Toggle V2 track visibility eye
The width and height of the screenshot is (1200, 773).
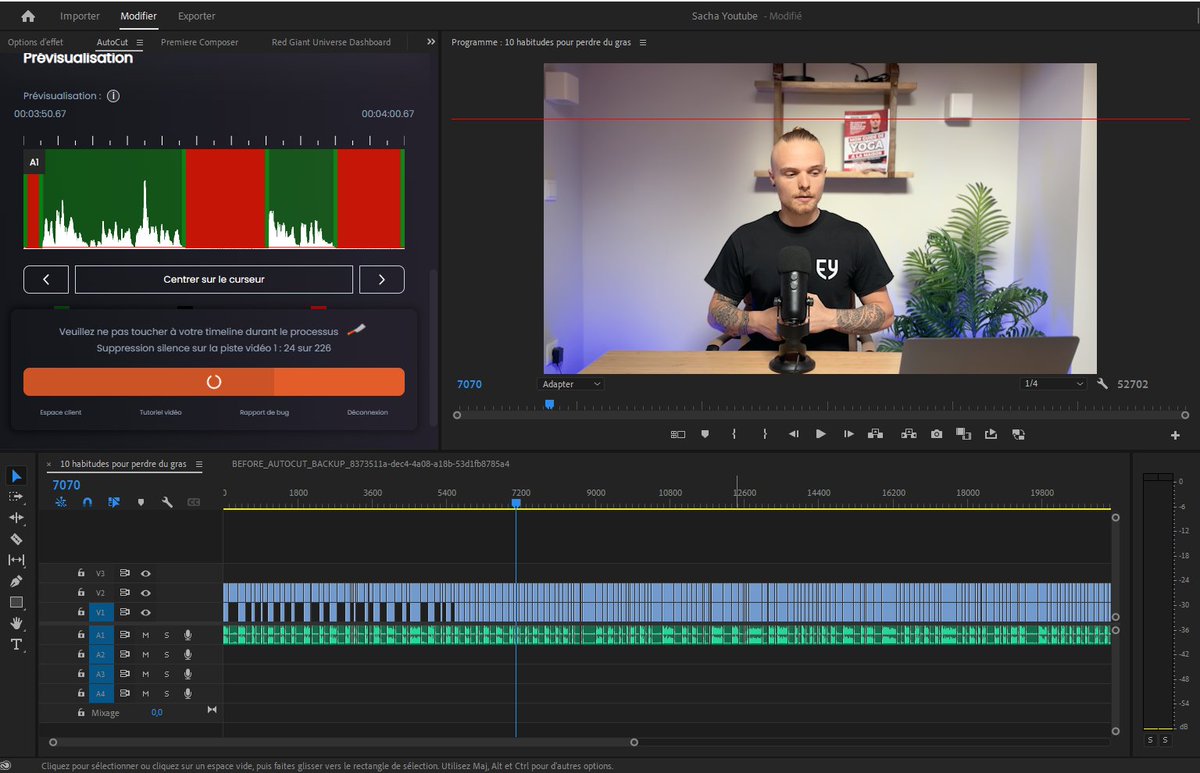click(146, 593)
